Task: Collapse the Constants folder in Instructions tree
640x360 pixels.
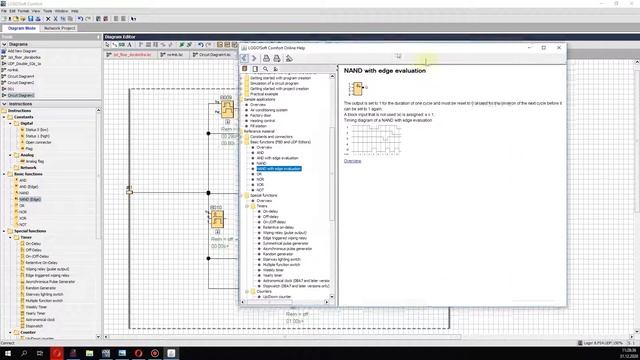Action: pos(4,117)
